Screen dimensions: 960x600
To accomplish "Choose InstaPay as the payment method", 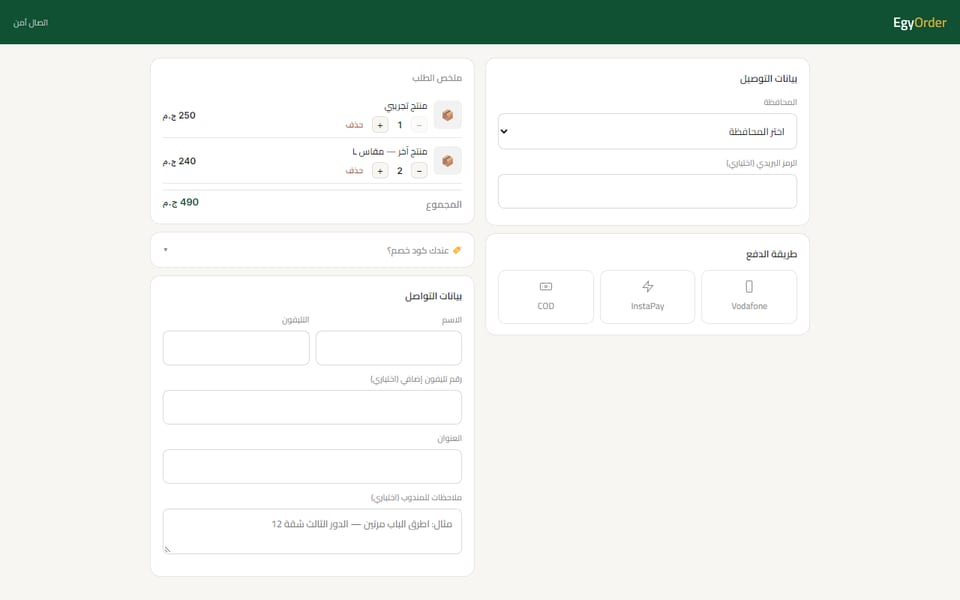I will (x=647, y=297).
